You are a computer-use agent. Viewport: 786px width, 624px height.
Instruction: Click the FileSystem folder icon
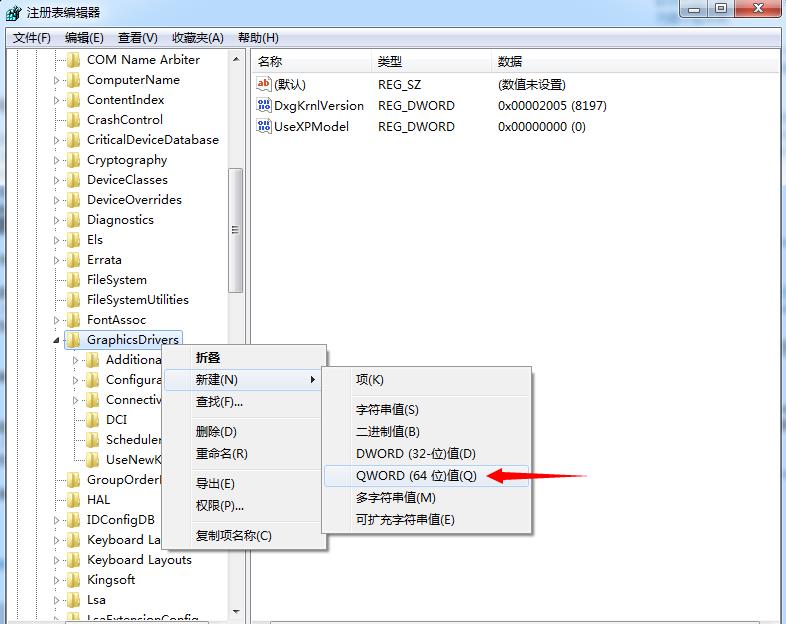[x=73, y=280]
